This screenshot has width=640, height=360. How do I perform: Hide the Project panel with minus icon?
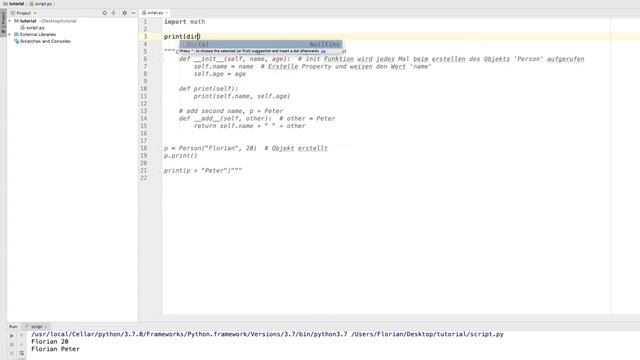click(133, 13)
